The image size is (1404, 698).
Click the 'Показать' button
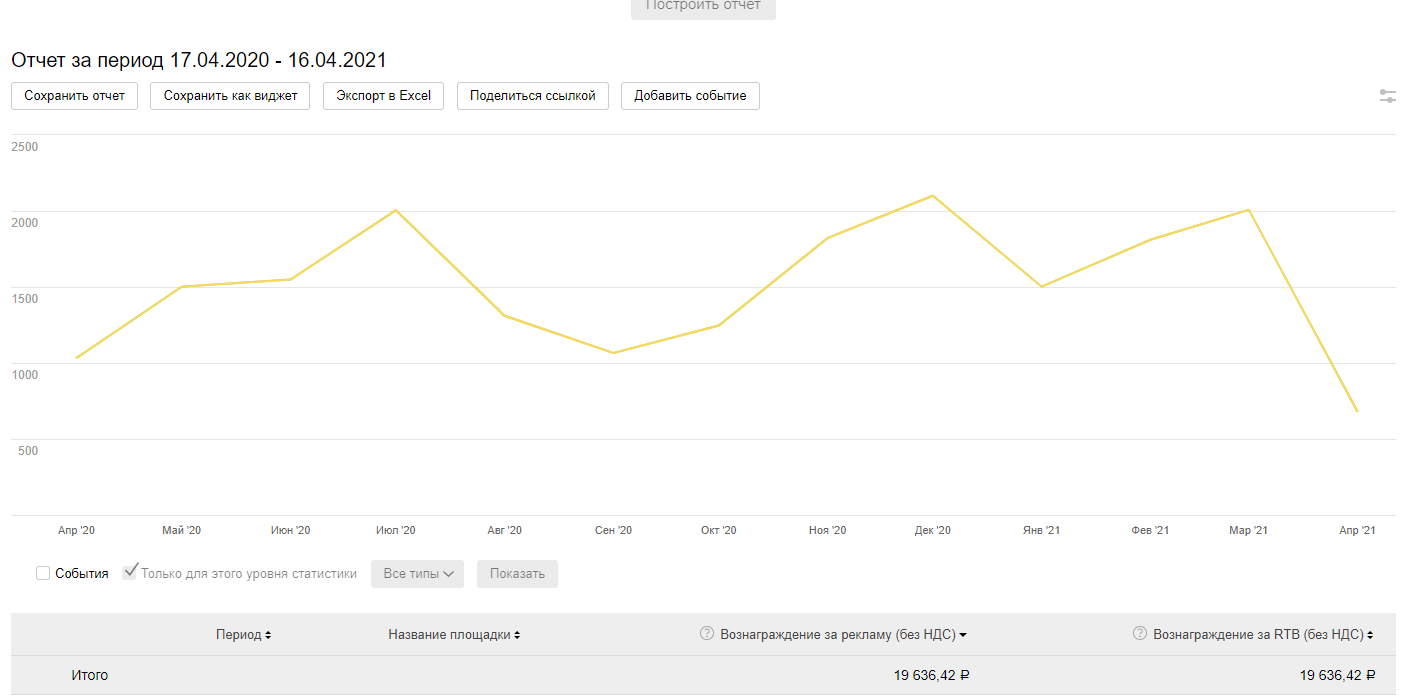(x=517, y=574)
